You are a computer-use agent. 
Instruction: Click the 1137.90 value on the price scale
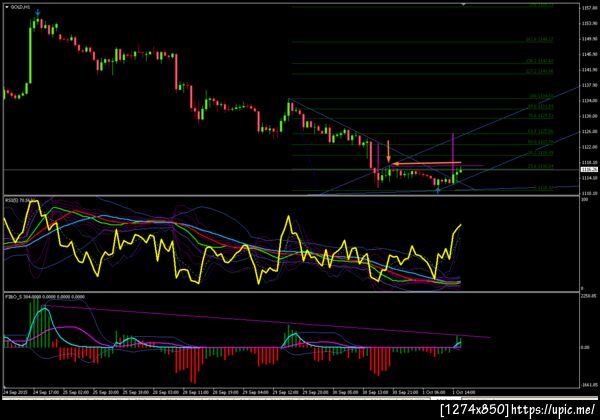click(589, 85)
